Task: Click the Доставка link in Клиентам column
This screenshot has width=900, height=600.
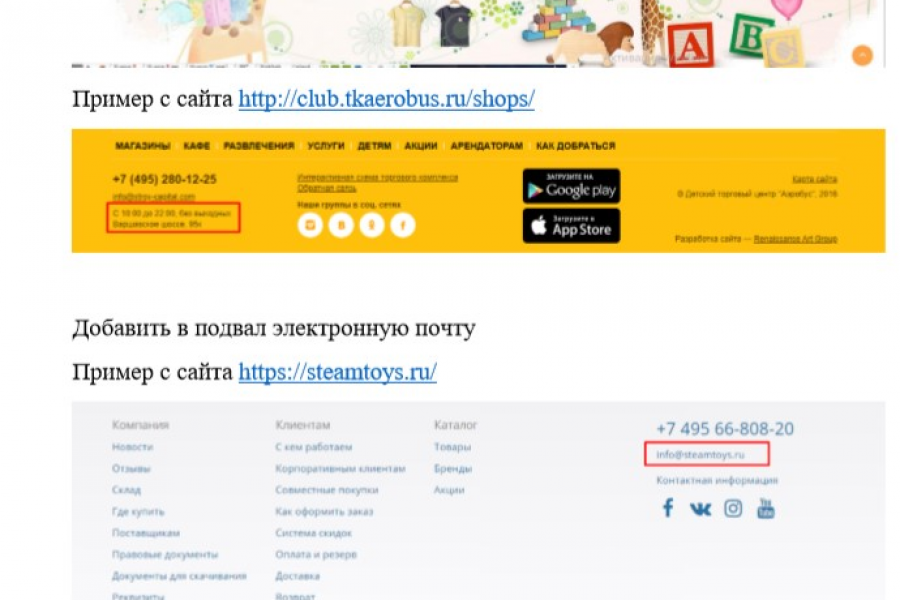Action: pos(297,576)
